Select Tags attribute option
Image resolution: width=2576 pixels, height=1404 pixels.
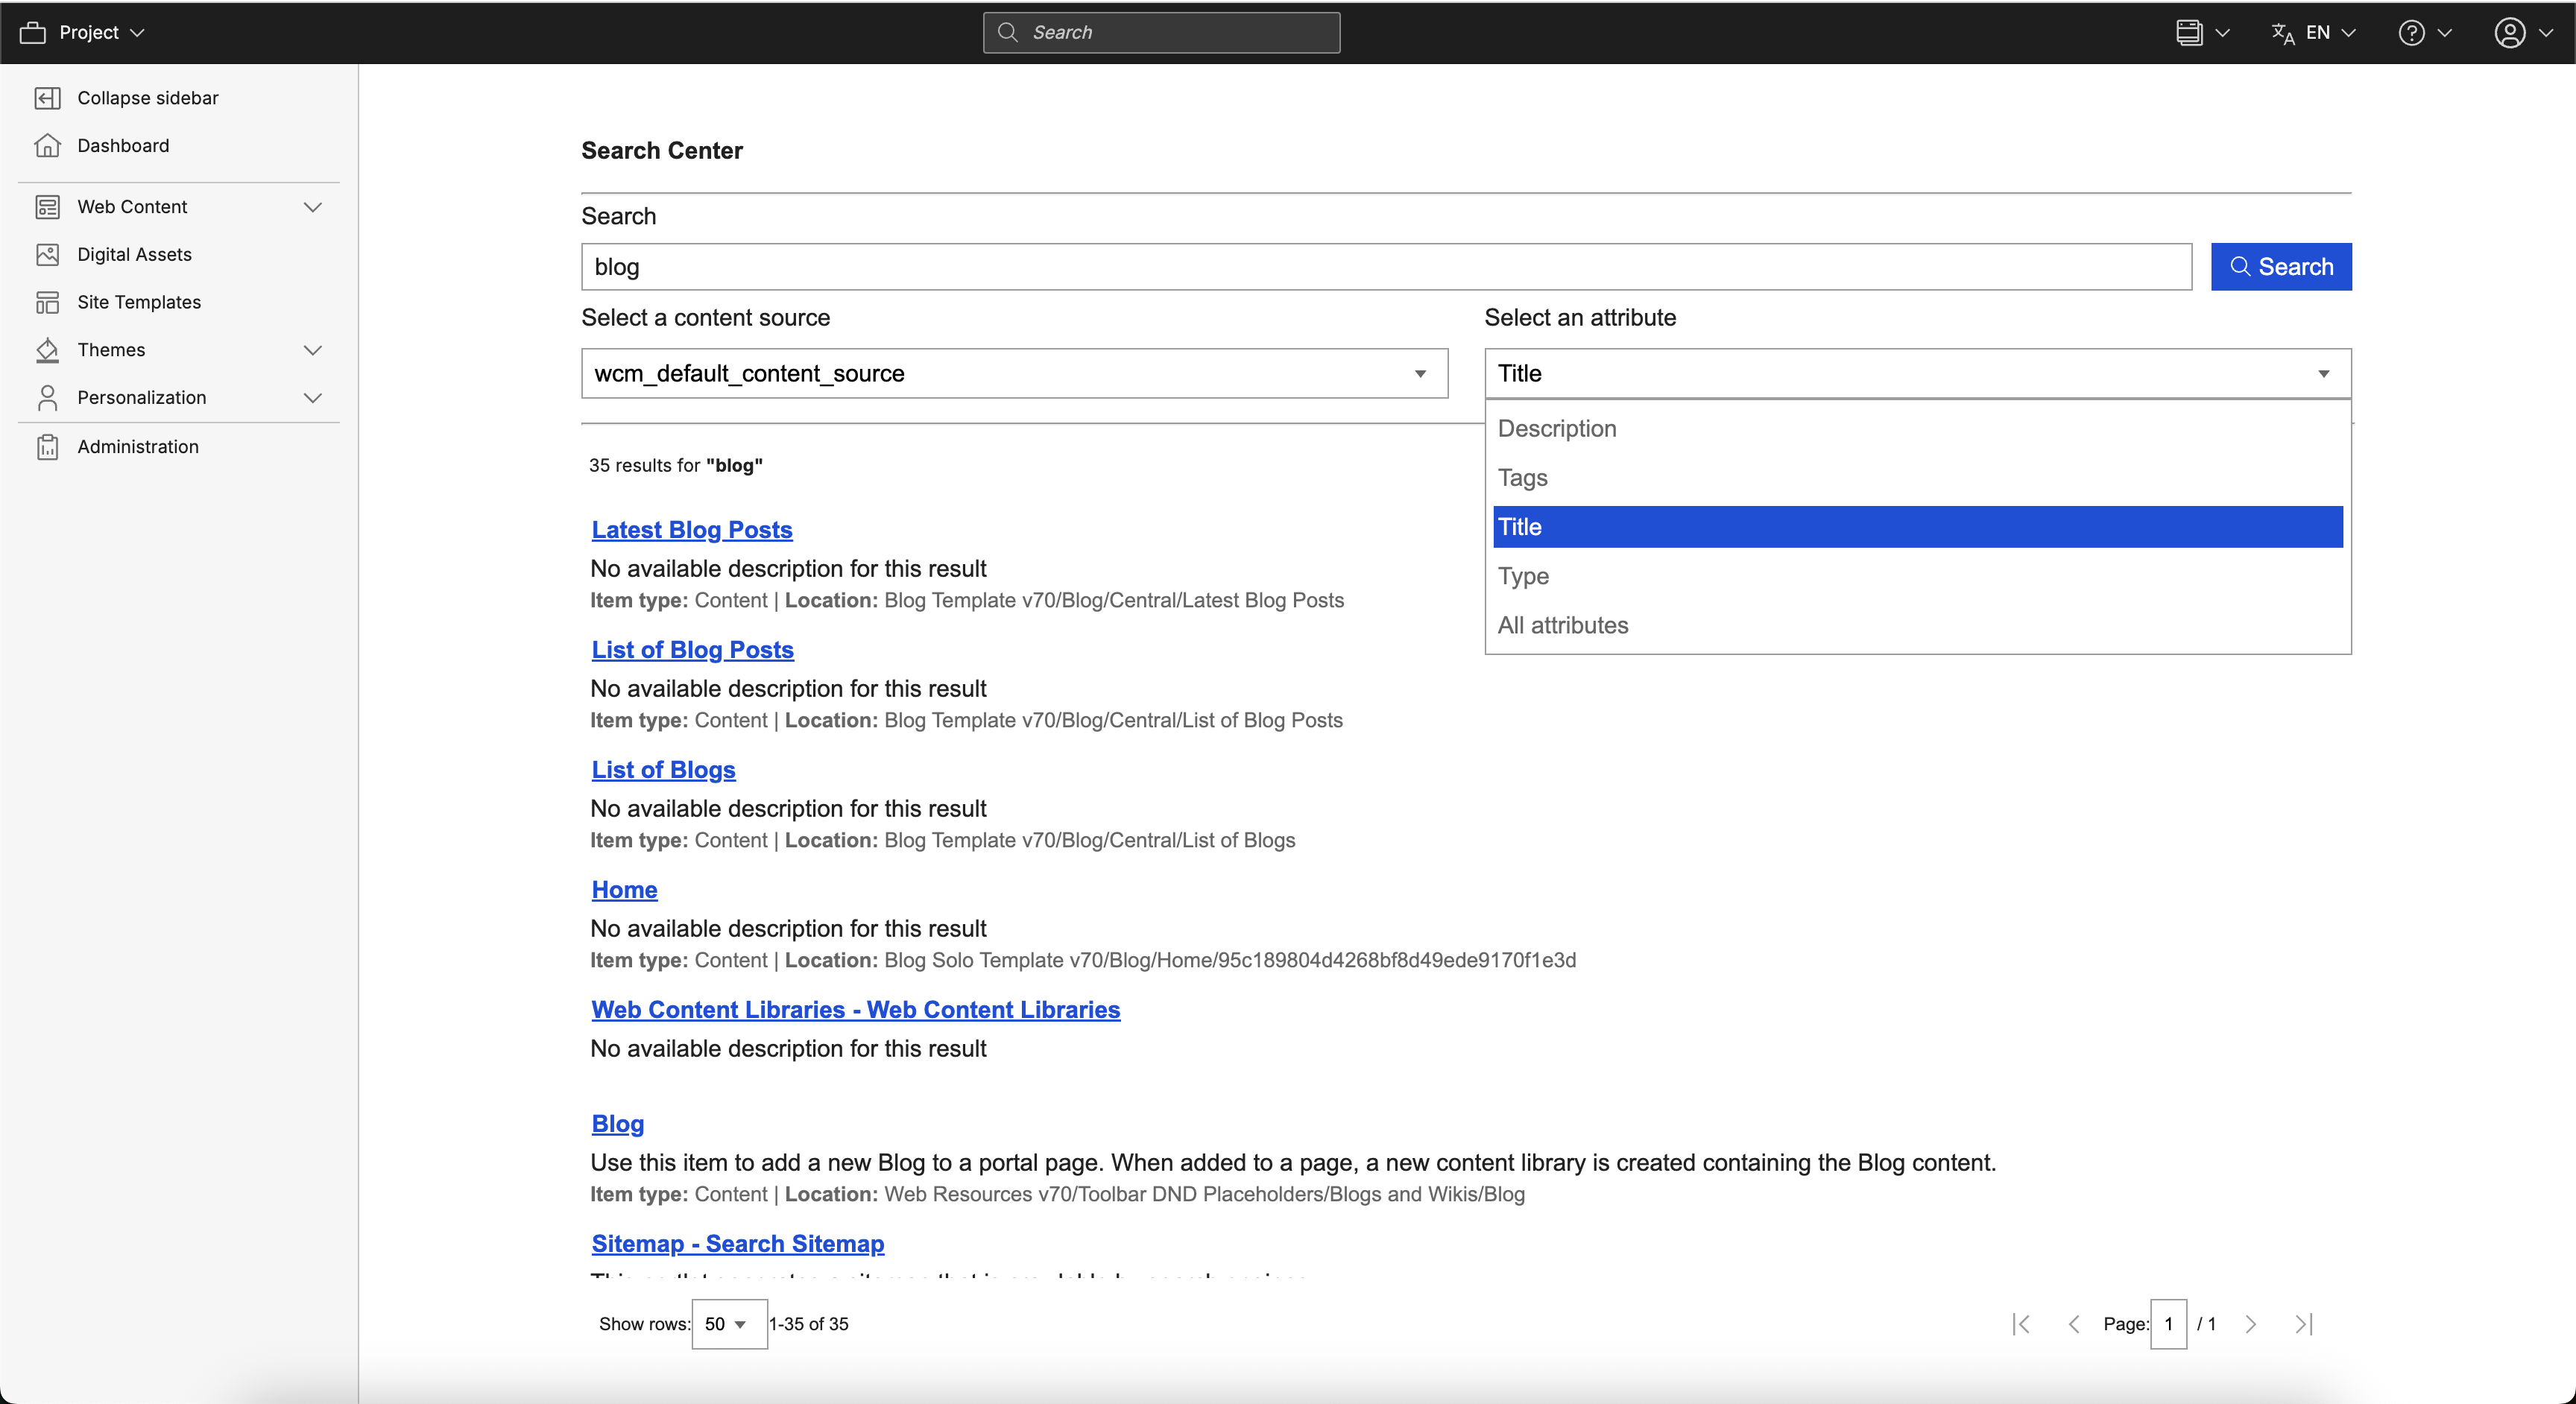(x=1522, y=478)
